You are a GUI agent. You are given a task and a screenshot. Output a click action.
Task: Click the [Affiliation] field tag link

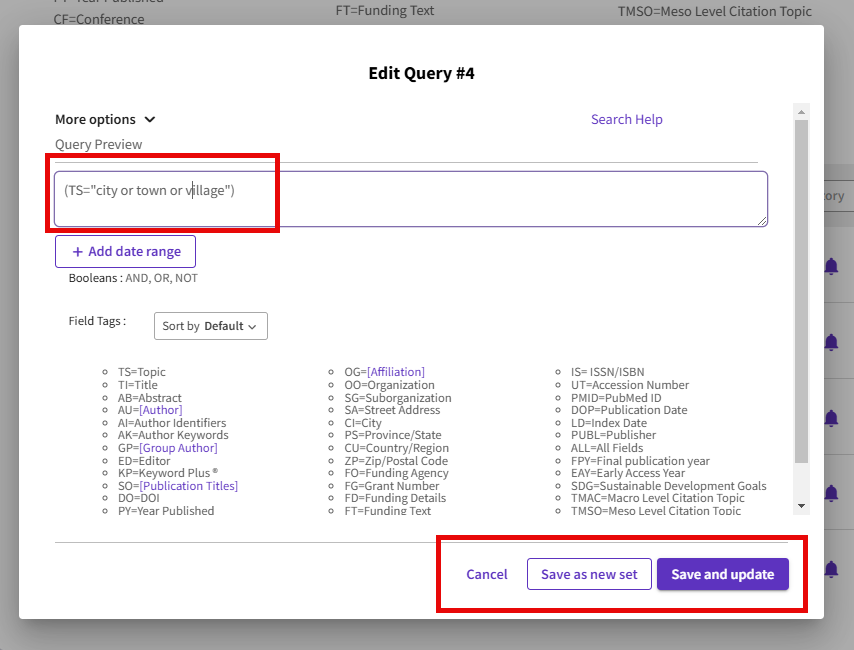[395, 372]
